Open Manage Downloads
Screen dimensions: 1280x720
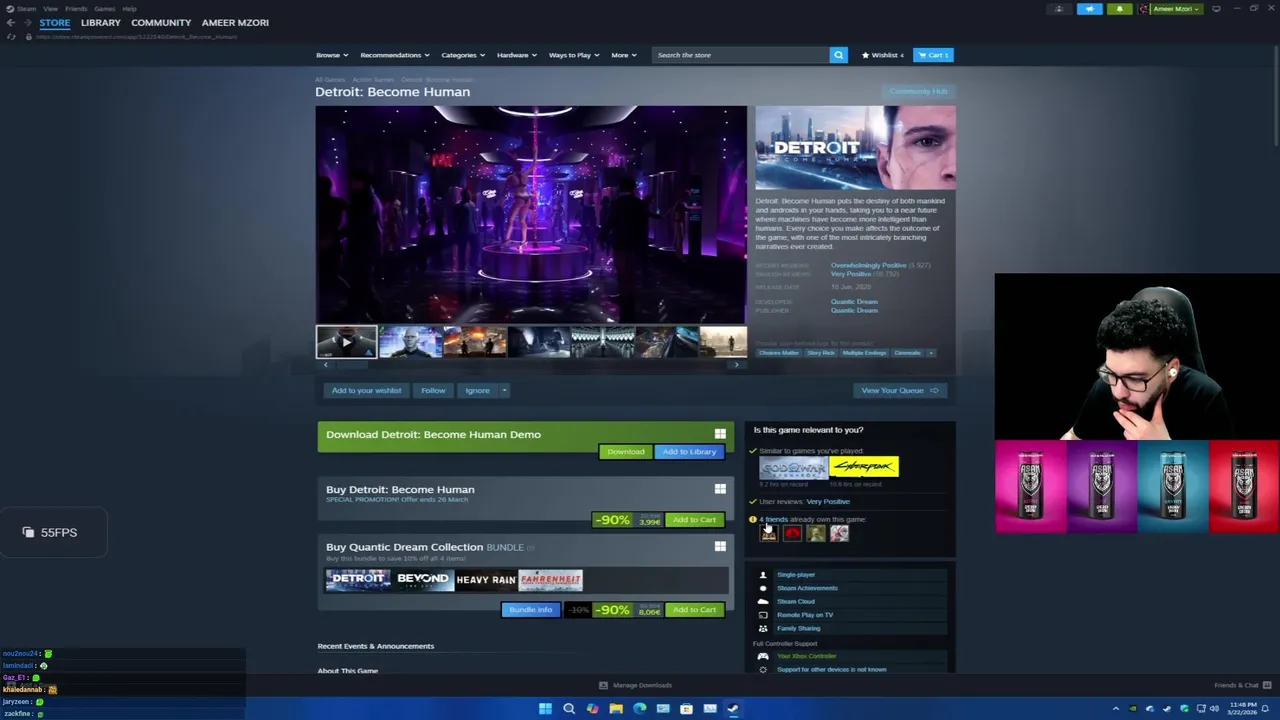[635, 685]
